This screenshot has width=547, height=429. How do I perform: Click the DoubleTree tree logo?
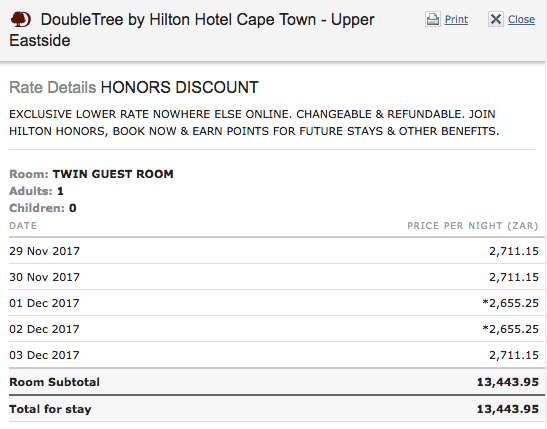click(x=21, y=19)
